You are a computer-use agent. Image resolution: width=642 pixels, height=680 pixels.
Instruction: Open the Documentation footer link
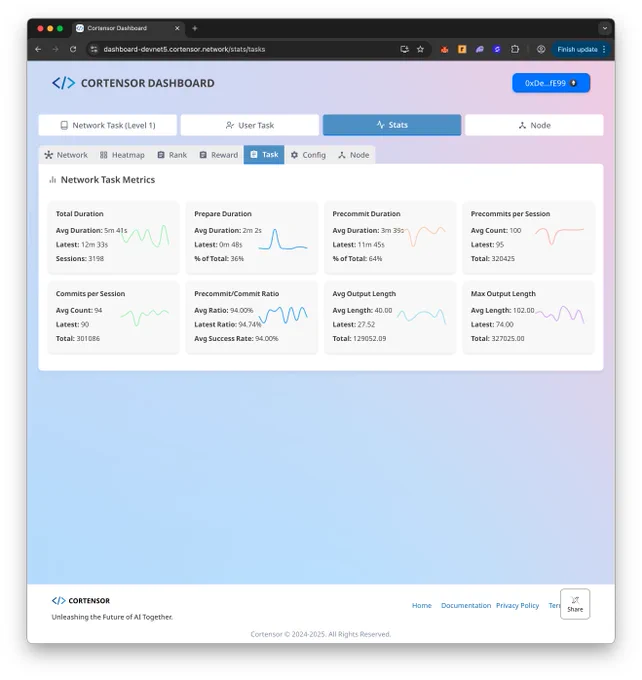point(466,605)
